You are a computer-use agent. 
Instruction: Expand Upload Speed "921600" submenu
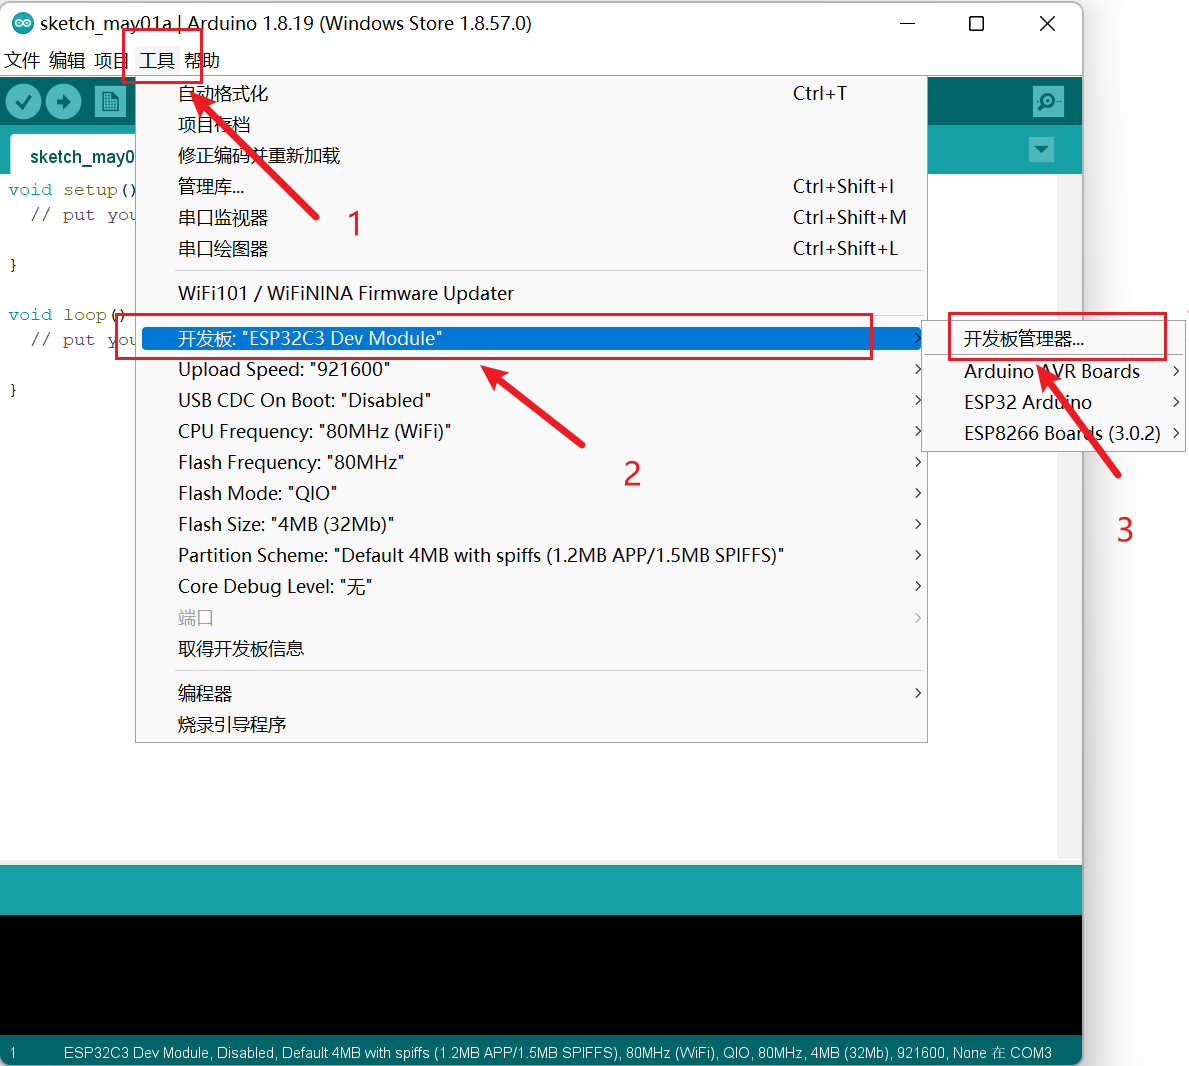[x=531, y=370]
